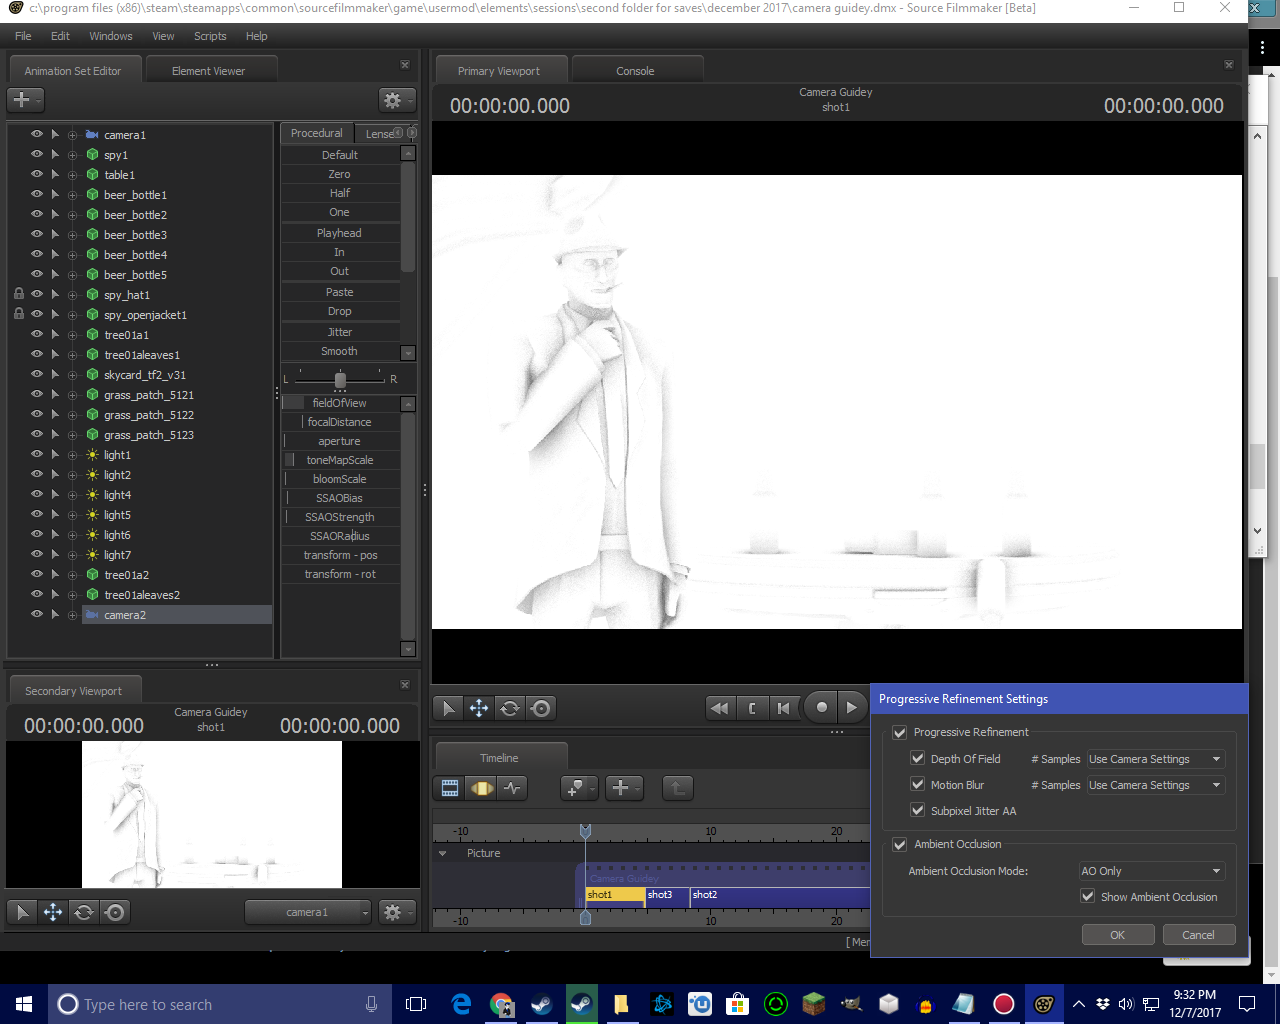Toggle Show Ambient Occlusion checkbox
The width and height of the screenshot is (1280, 1024).
1088,897
